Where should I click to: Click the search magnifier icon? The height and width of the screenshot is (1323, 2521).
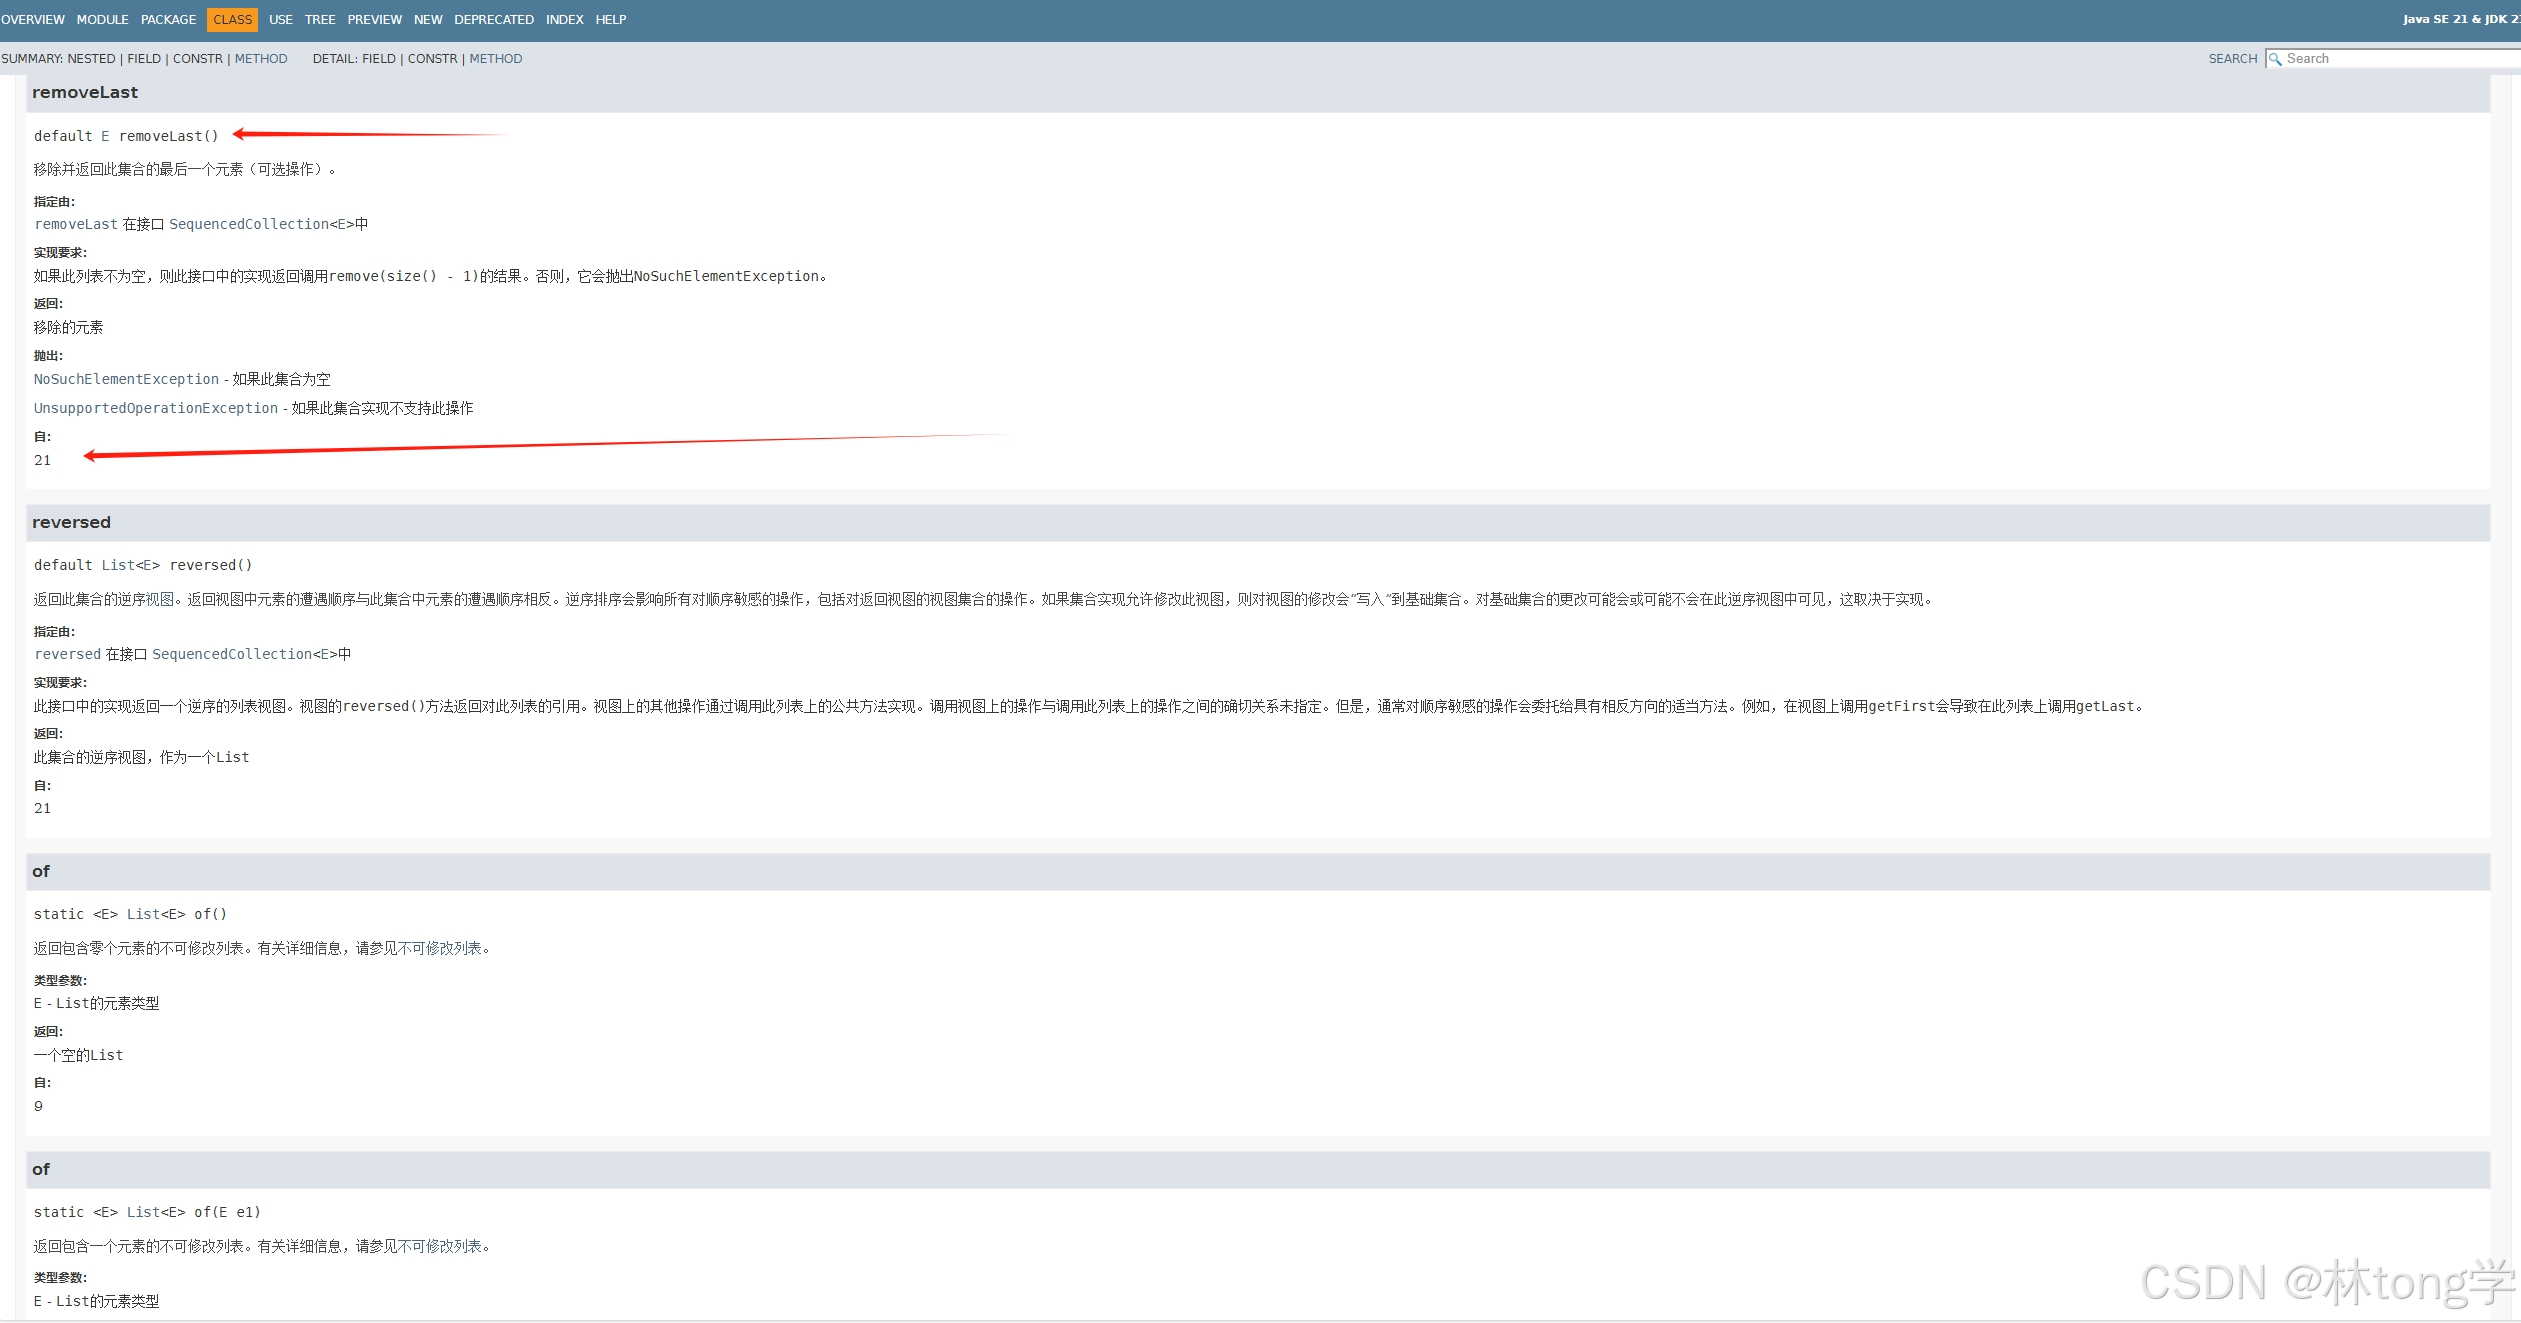(x=2276, y=58)
